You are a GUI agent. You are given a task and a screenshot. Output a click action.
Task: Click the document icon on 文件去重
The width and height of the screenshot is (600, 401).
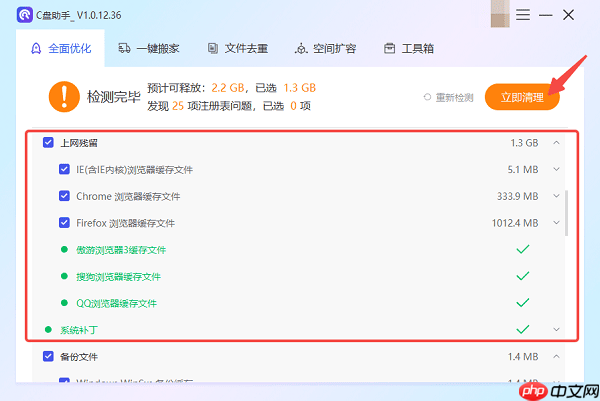(213, 48)
